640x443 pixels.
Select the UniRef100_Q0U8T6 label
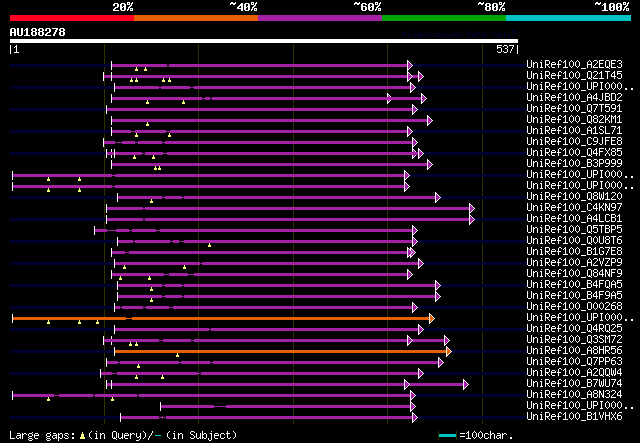574,240
